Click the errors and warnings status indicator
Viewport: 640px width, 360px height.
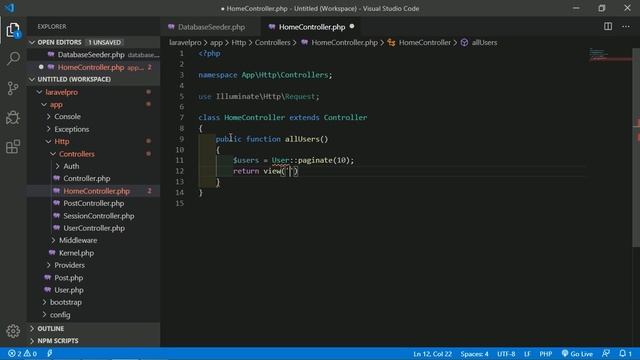pyautogui.click(x=22, y=353)
